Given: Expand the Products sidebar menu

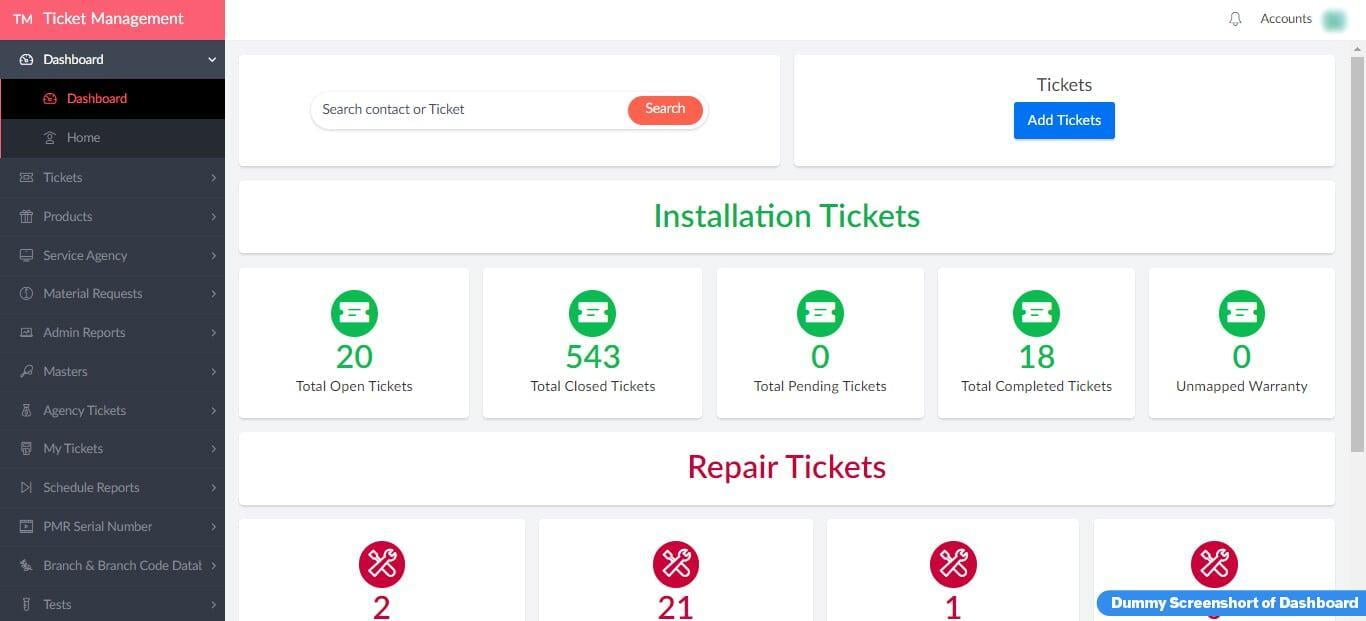Looking at the screenshot, I should [112, 216].
